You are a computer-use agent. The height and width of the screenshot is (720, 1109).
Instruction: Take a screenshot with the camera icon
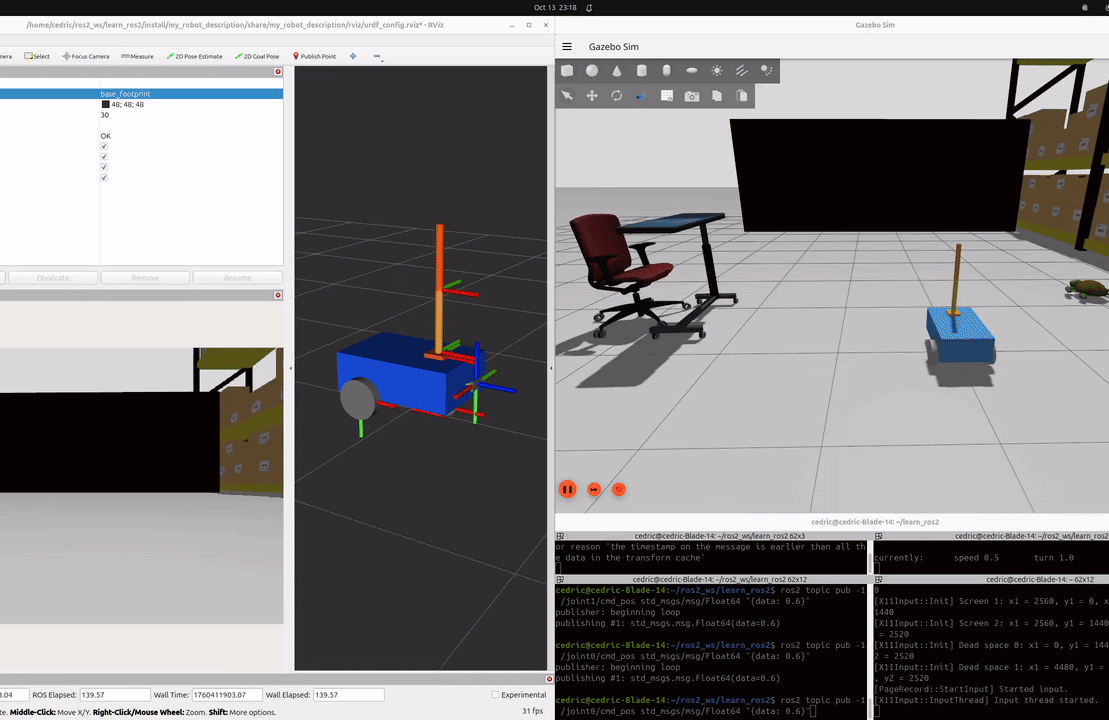692,96
